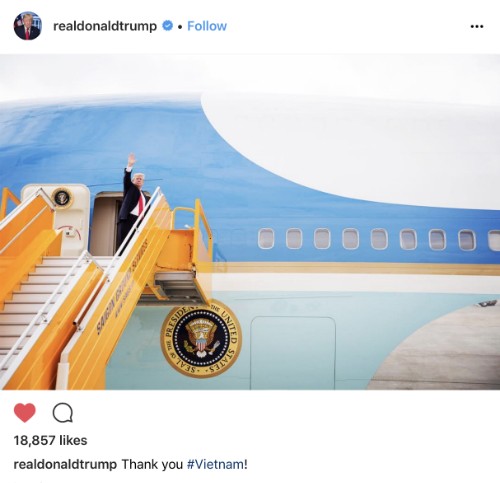Click the cargo hatch panel beside the seal

[x=293, y=353]
